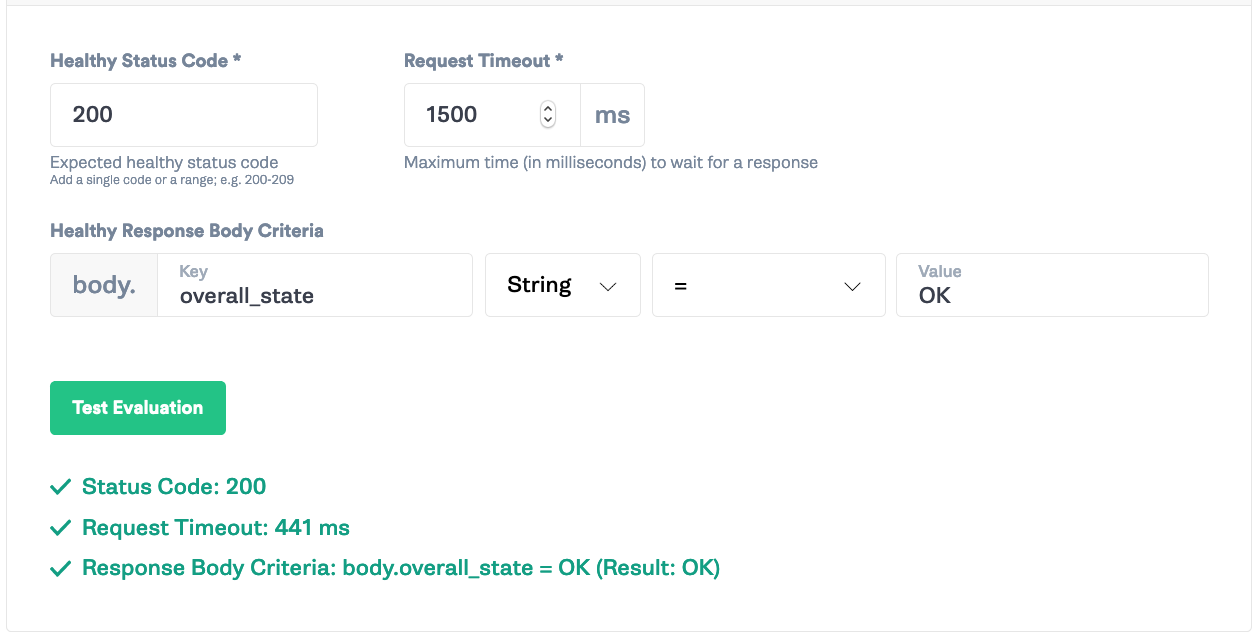This screenshot has height=640, width=1260.
Task: Click the Request Timeout: 441 ms result
Action: pyautogui.click(x=216, y=528)
